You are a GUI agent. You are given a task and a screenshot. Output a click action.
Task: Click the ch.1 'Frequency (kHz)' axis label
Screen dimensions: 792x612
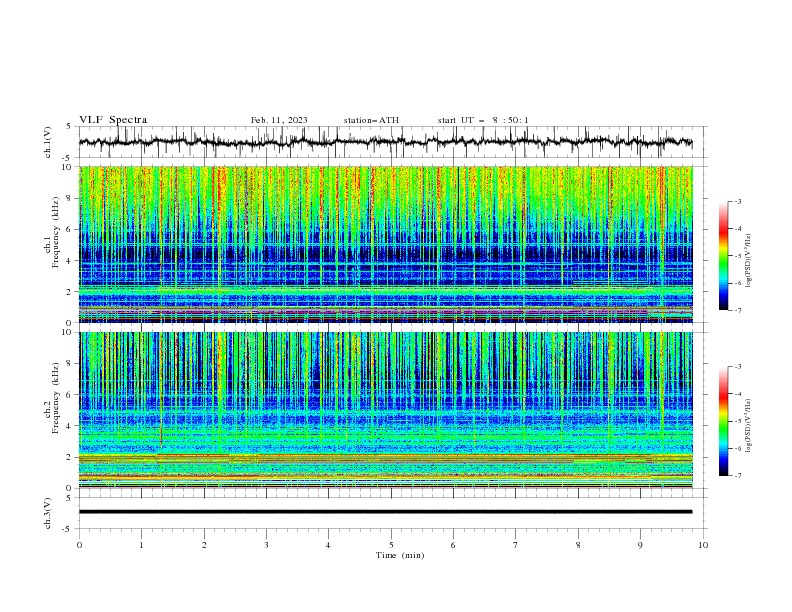tap(55, 233)
